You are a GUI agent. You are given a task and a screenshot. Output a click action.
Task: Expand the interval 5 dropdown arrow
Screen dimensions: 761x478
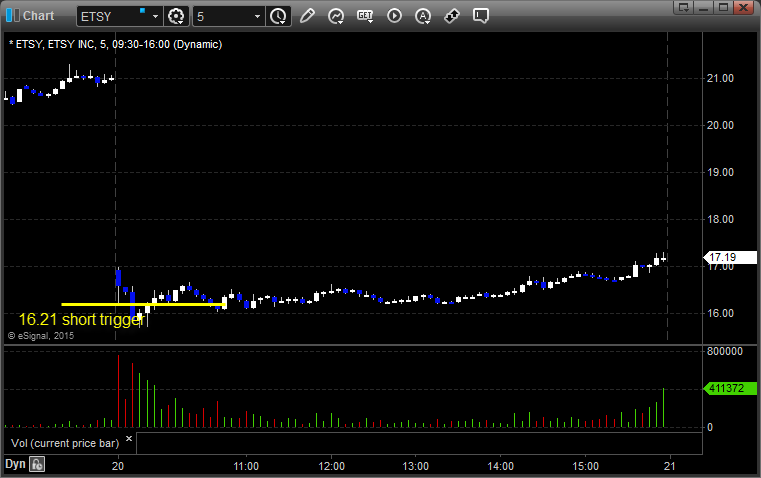pyautogui.click(x=257, y=16)
